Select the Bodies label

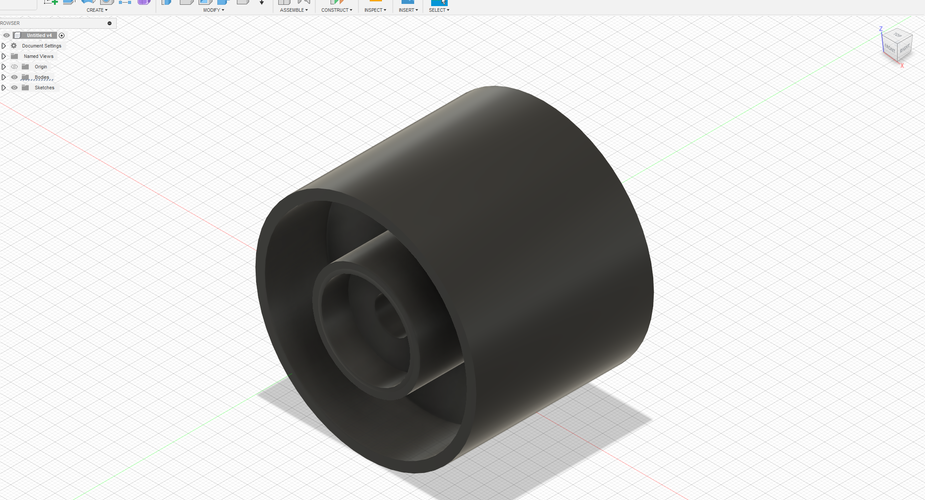(41, 77)
